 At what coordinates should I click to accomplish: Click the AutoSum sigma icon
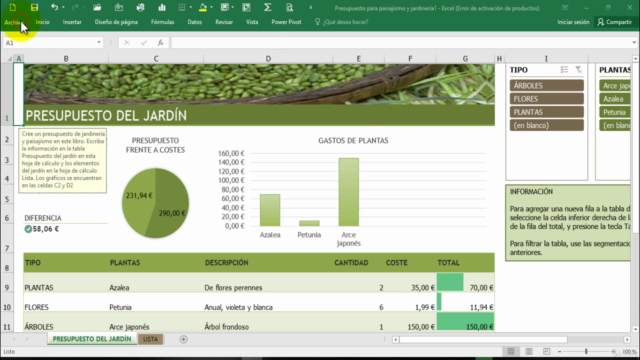268,7
